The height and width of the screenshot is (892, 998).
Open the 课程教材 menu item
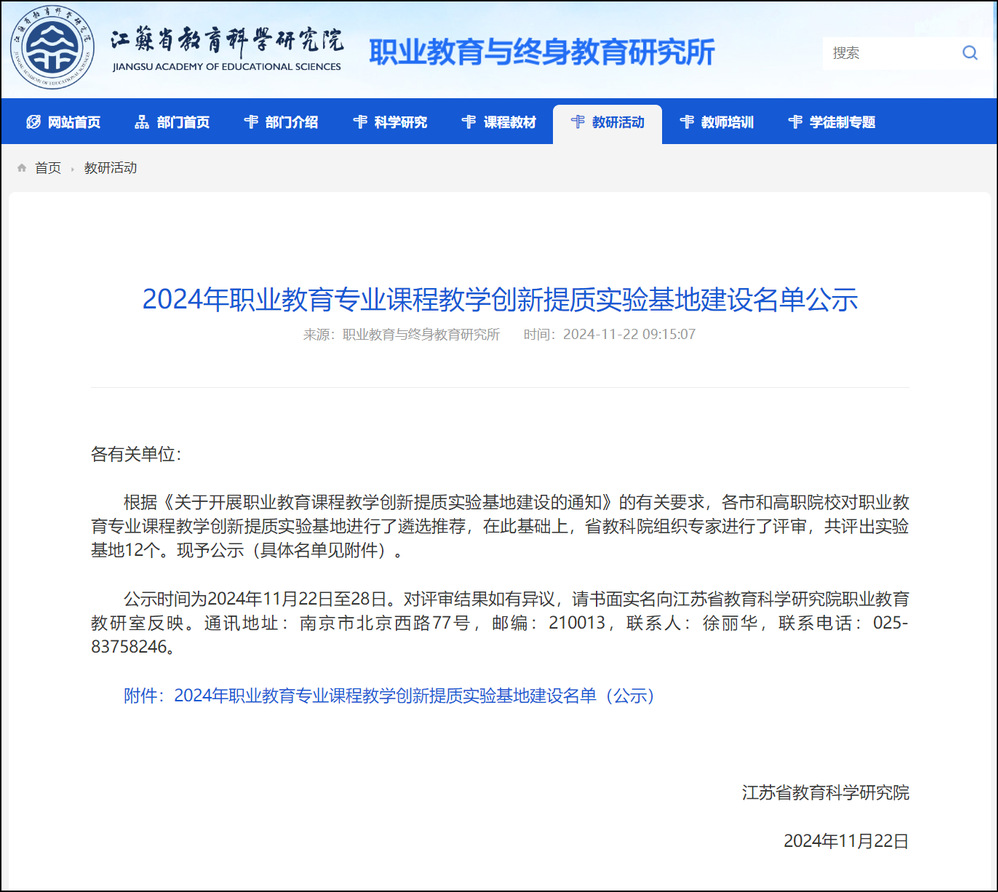pos(498,122)
